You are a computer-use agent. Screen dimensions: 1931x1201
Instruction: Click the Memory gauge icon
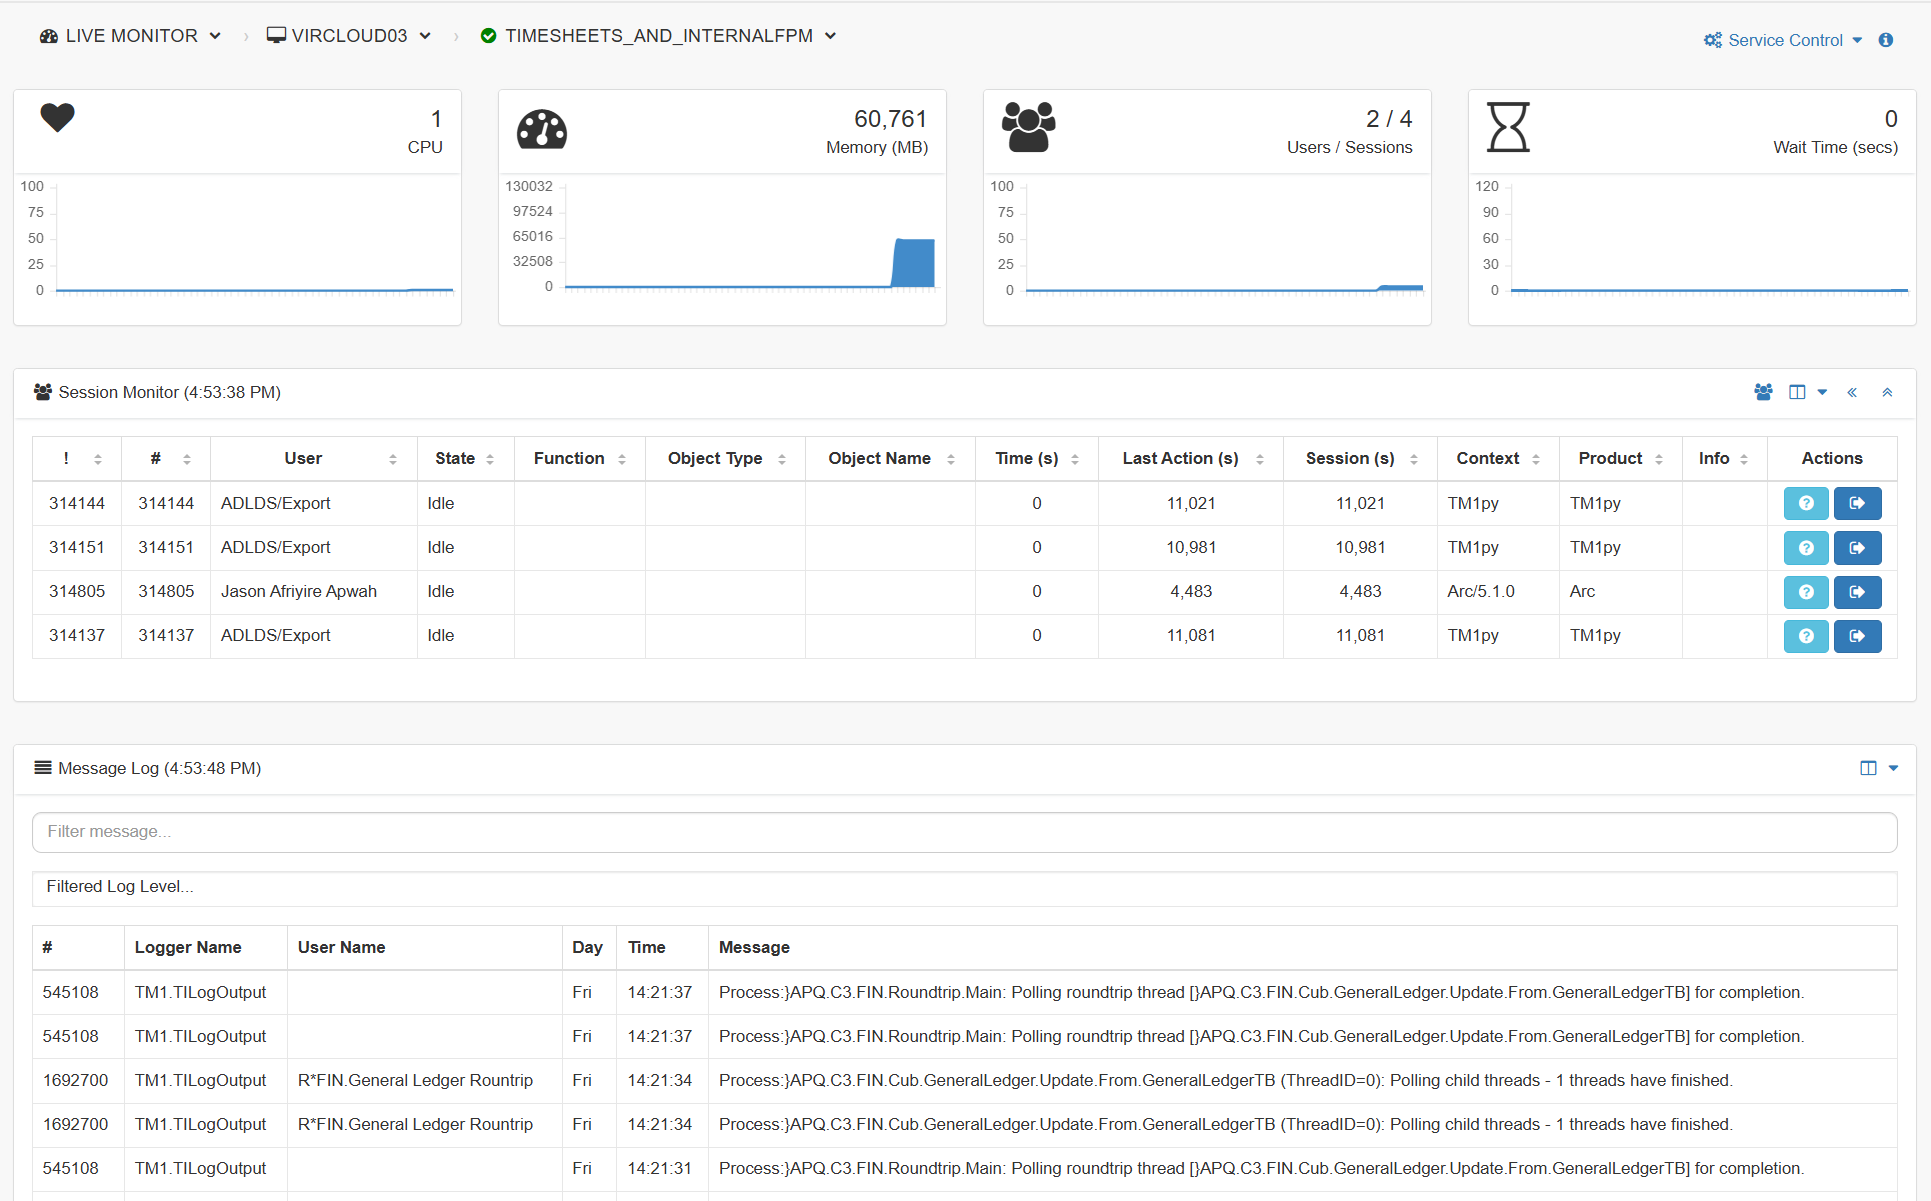click(x=542, y=129)
